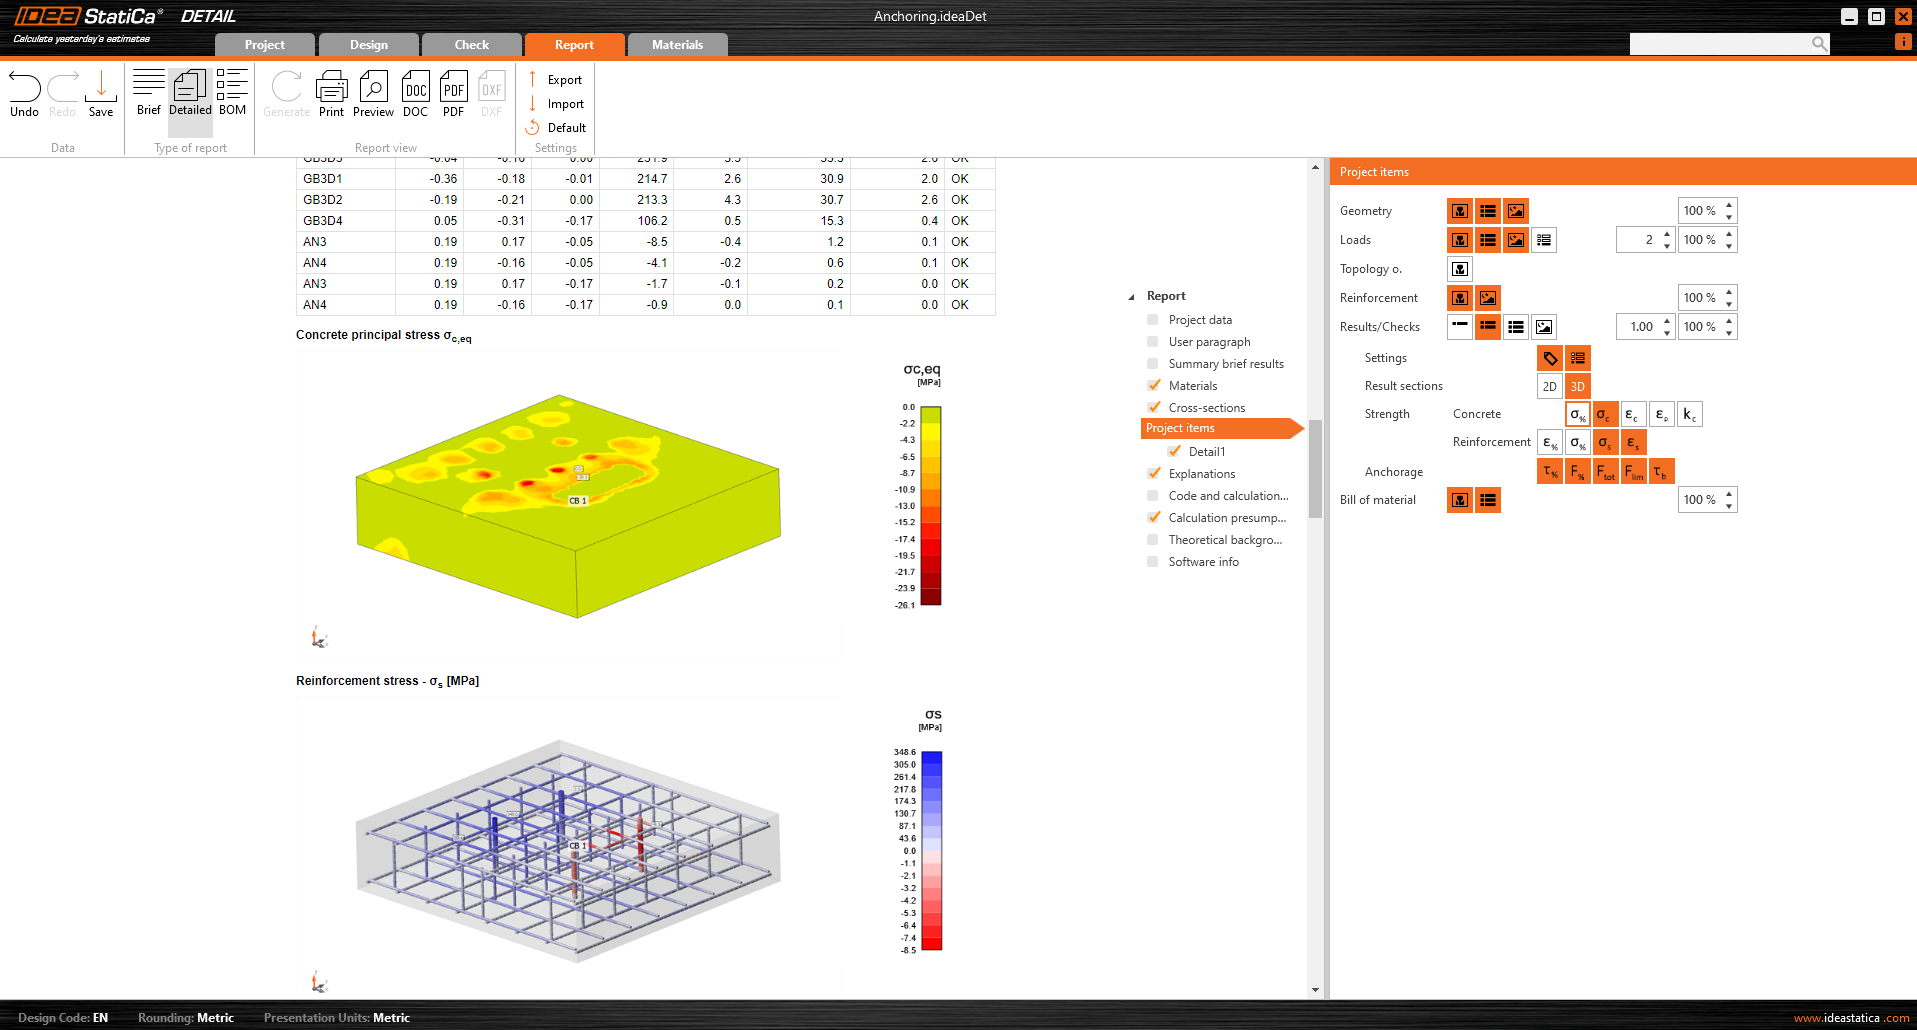The height and width of the screenshot is (1030, 1917).
Task: Export report as PDF
Action: click(x=453, y=94)
